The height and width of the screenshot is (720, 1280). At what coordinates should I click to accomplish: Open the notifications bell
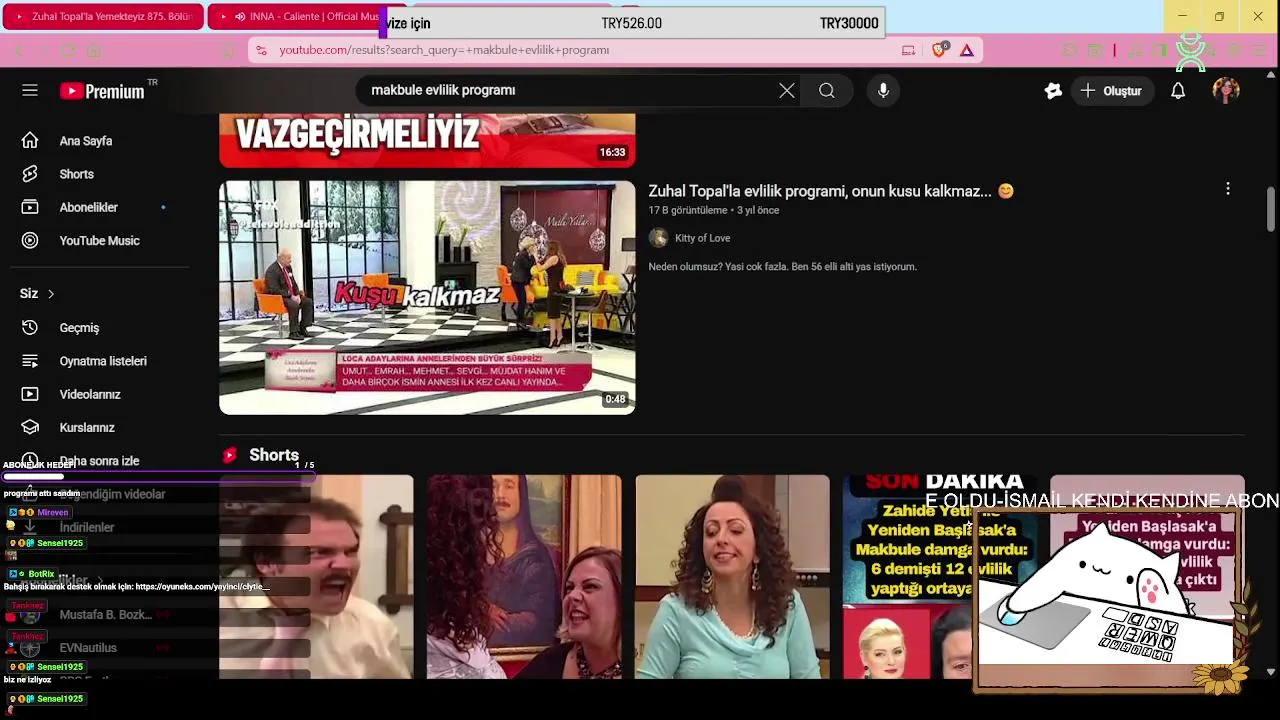pyautogui.click(x=1178, y=91)
